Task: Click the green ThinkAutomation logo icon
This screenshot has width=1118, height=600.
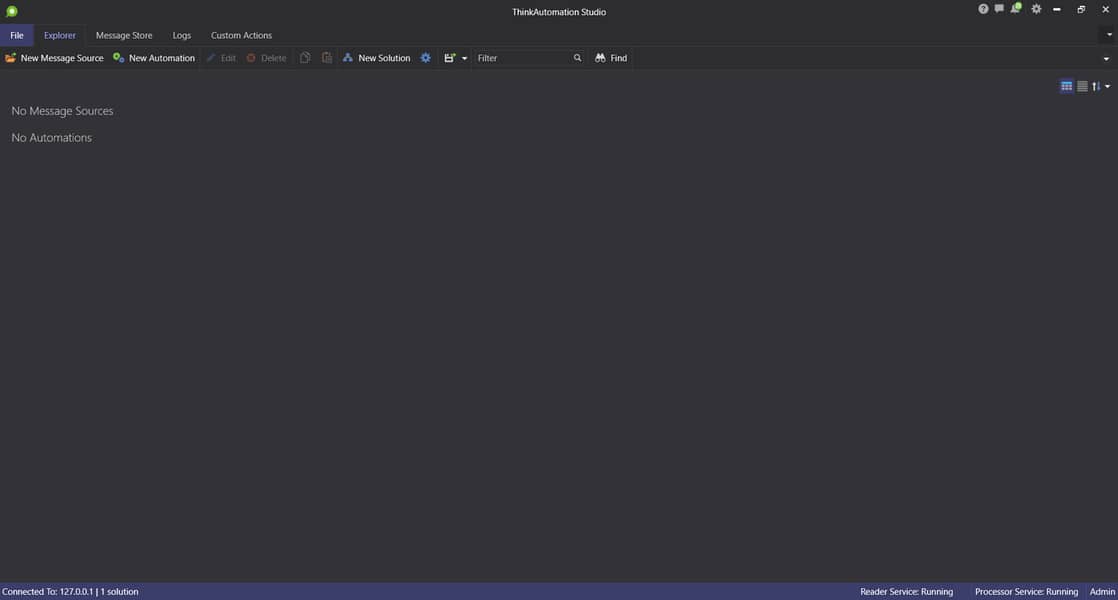Action: click(11, 11)
